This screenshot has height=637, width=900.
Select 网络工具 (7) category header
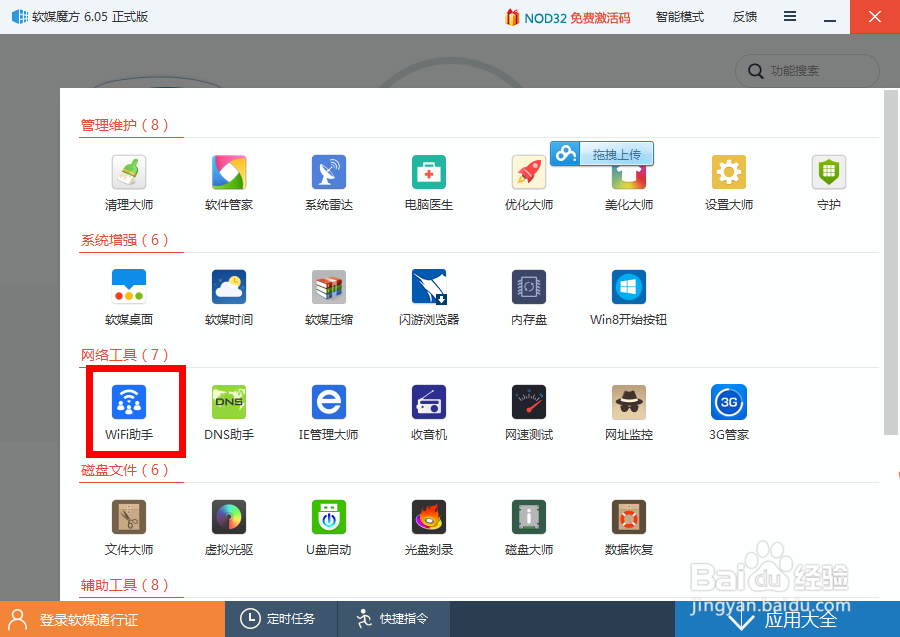[125, 355]
